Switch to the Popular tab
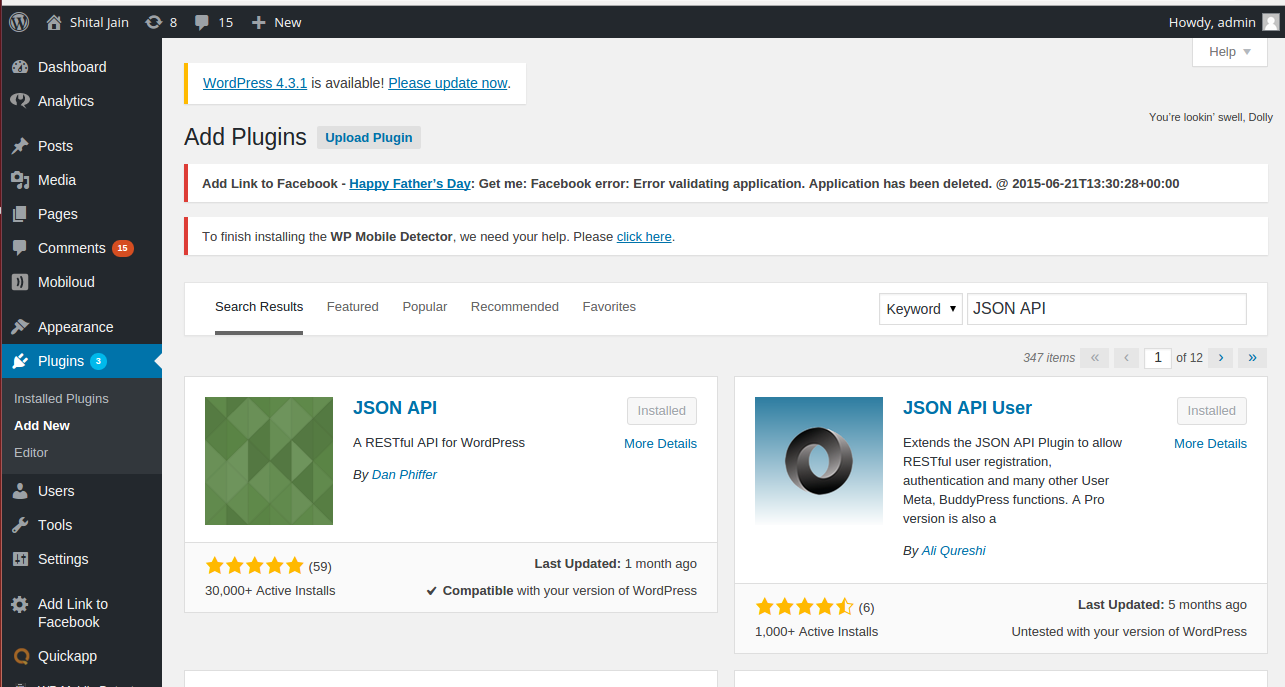 (425, 307)
